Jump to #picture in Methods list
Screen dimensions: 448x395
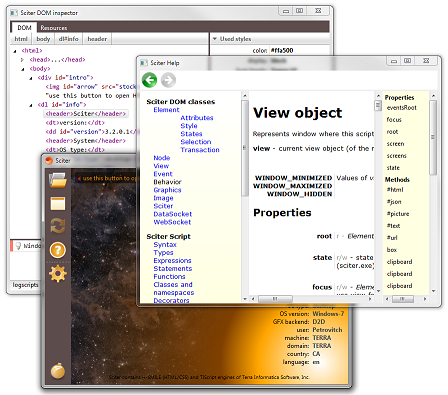point(398,214)
